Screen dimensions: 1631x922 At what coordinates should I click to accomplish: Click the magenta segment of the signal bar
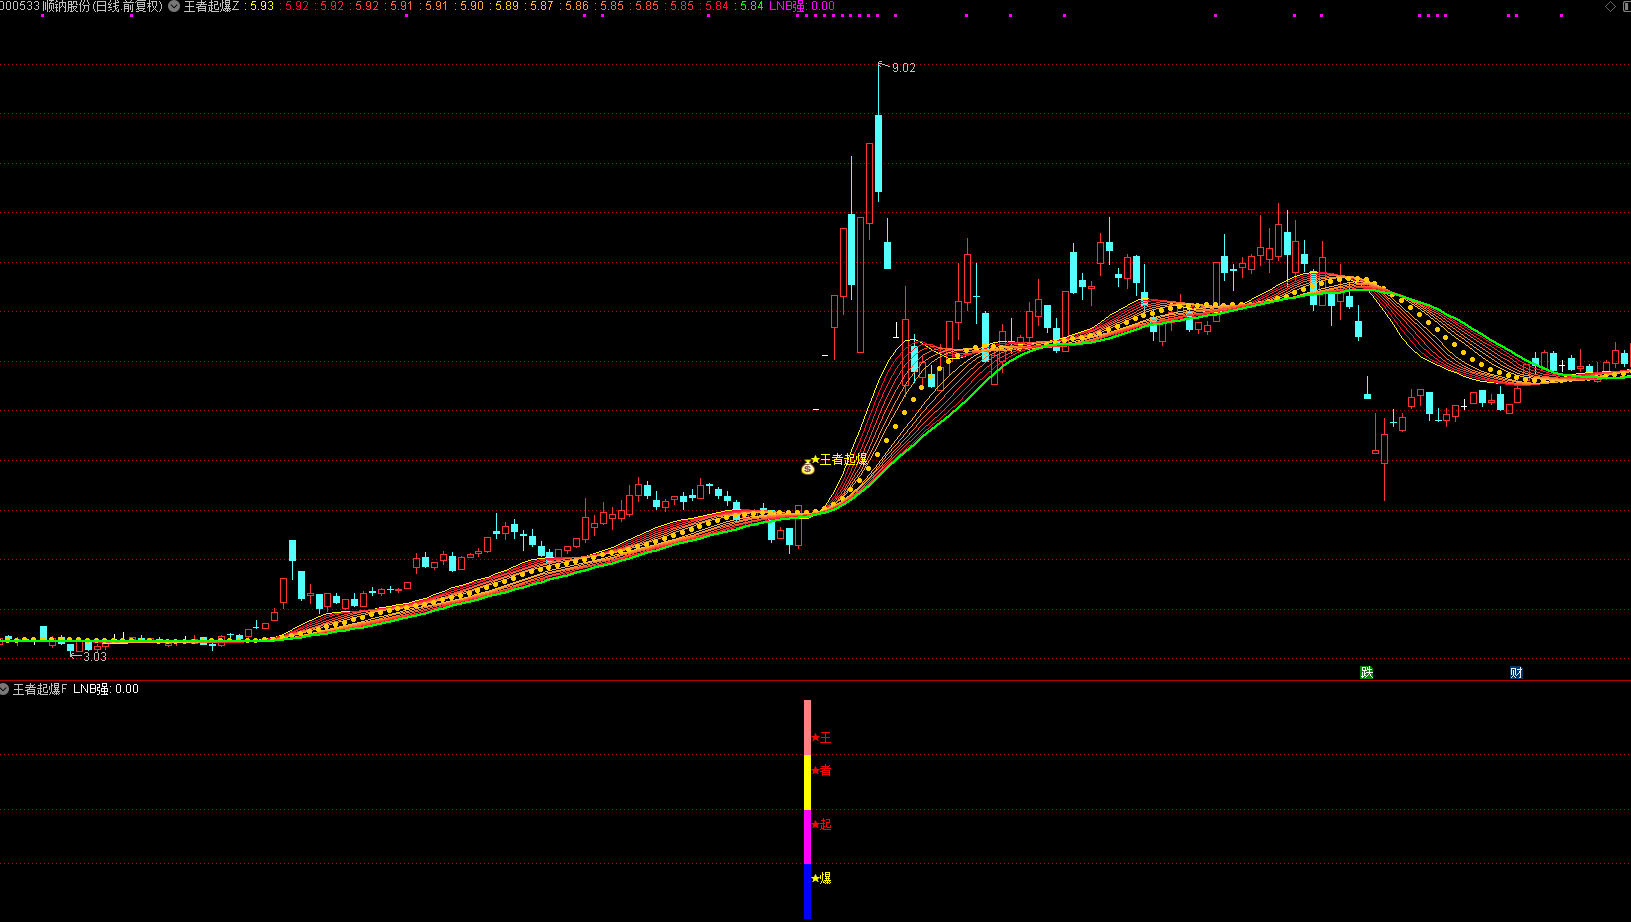(808, 837)
